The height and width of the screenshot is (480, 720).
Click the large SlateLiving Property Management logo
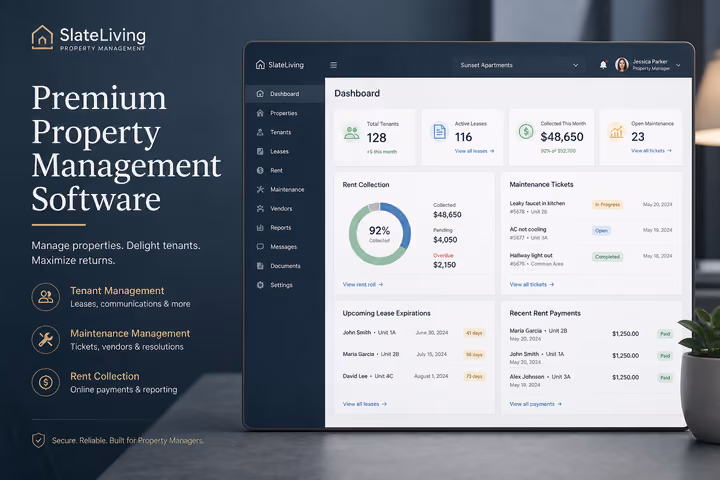pyautogui.click(x=89, y=38)
